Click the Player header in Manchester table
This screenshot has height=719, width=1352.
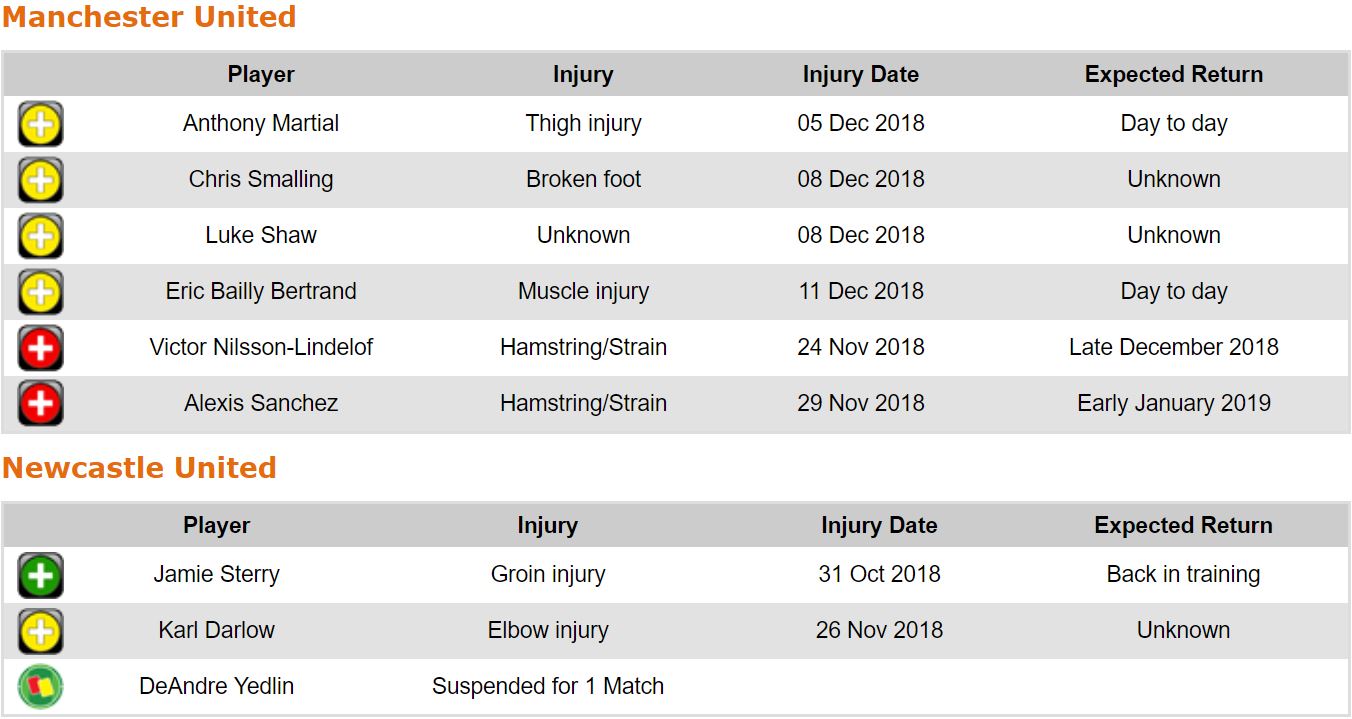tap(261, 74)
